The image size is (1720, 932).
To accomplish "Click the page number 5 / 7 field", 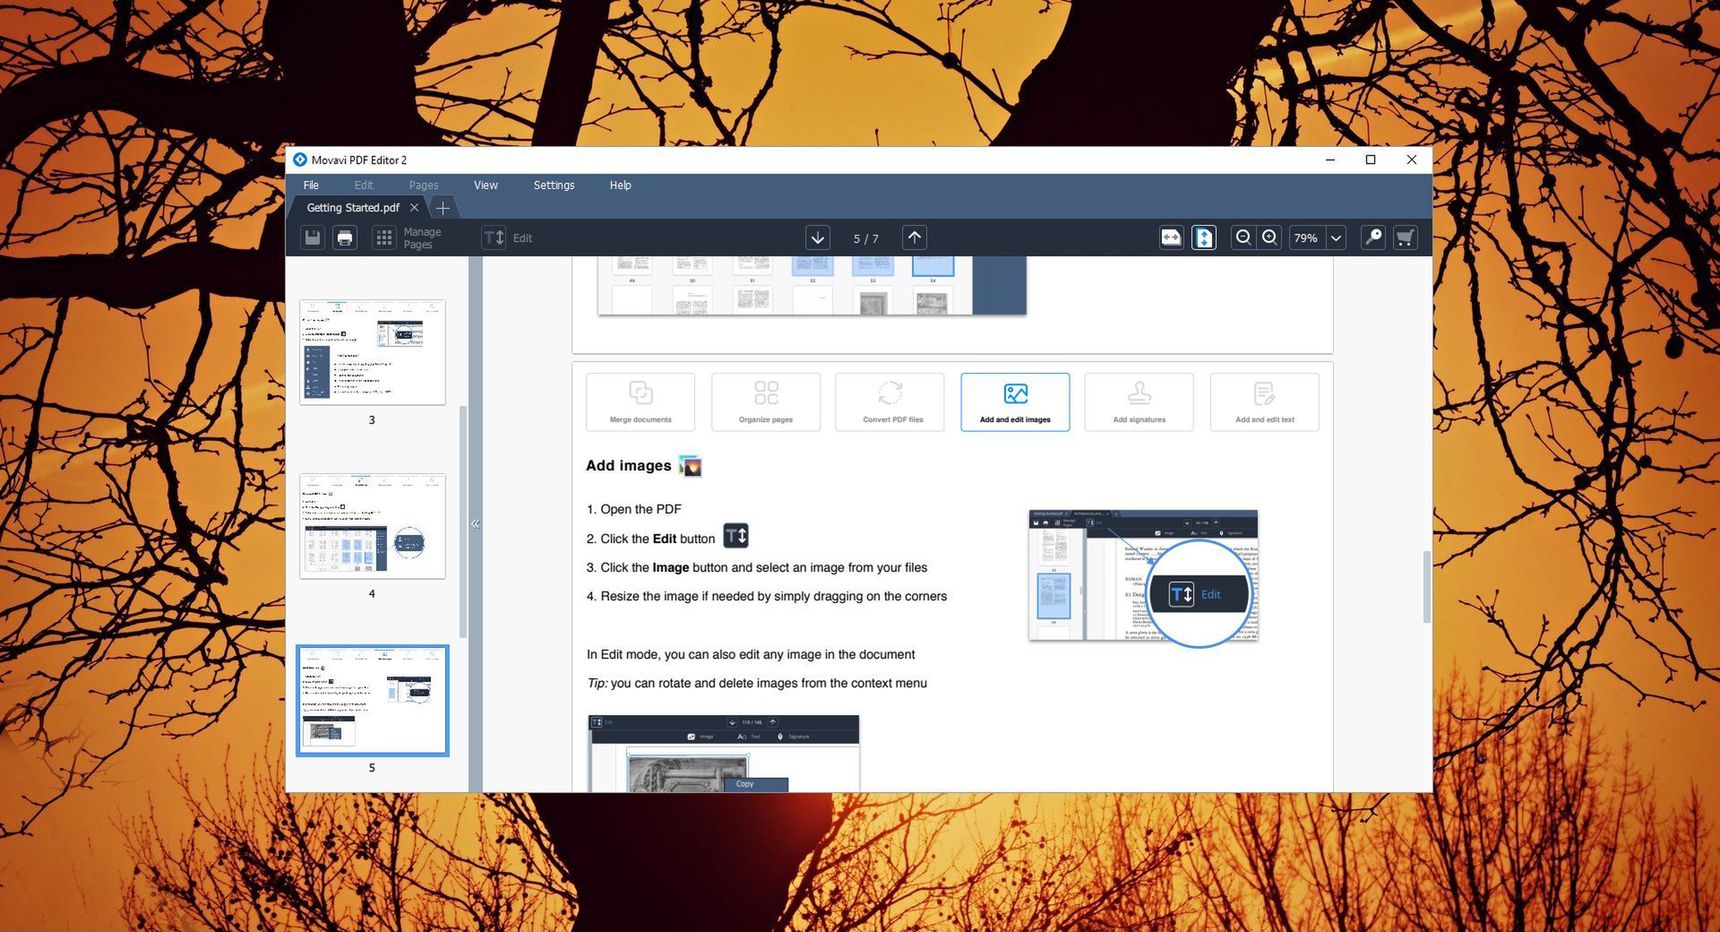I will 866,238.
